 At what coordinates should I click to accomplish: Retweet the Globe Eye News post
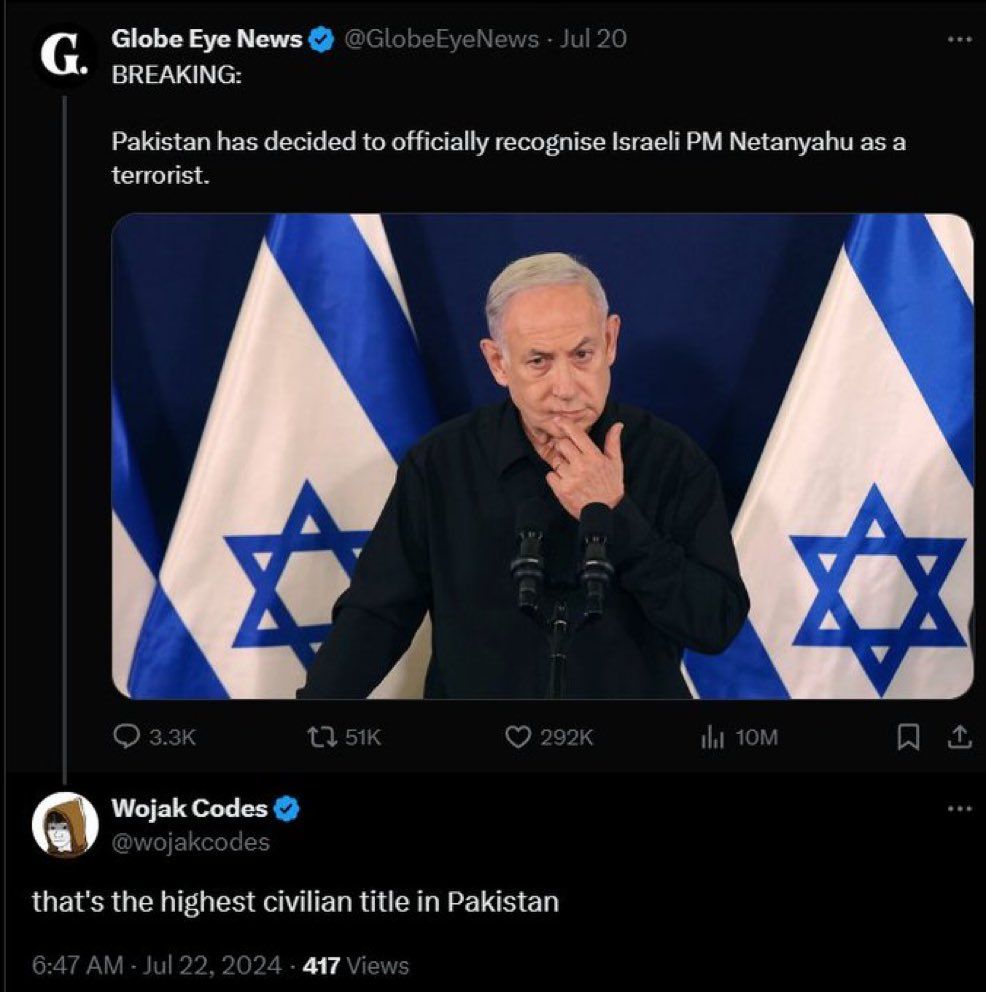pos(322,738)
